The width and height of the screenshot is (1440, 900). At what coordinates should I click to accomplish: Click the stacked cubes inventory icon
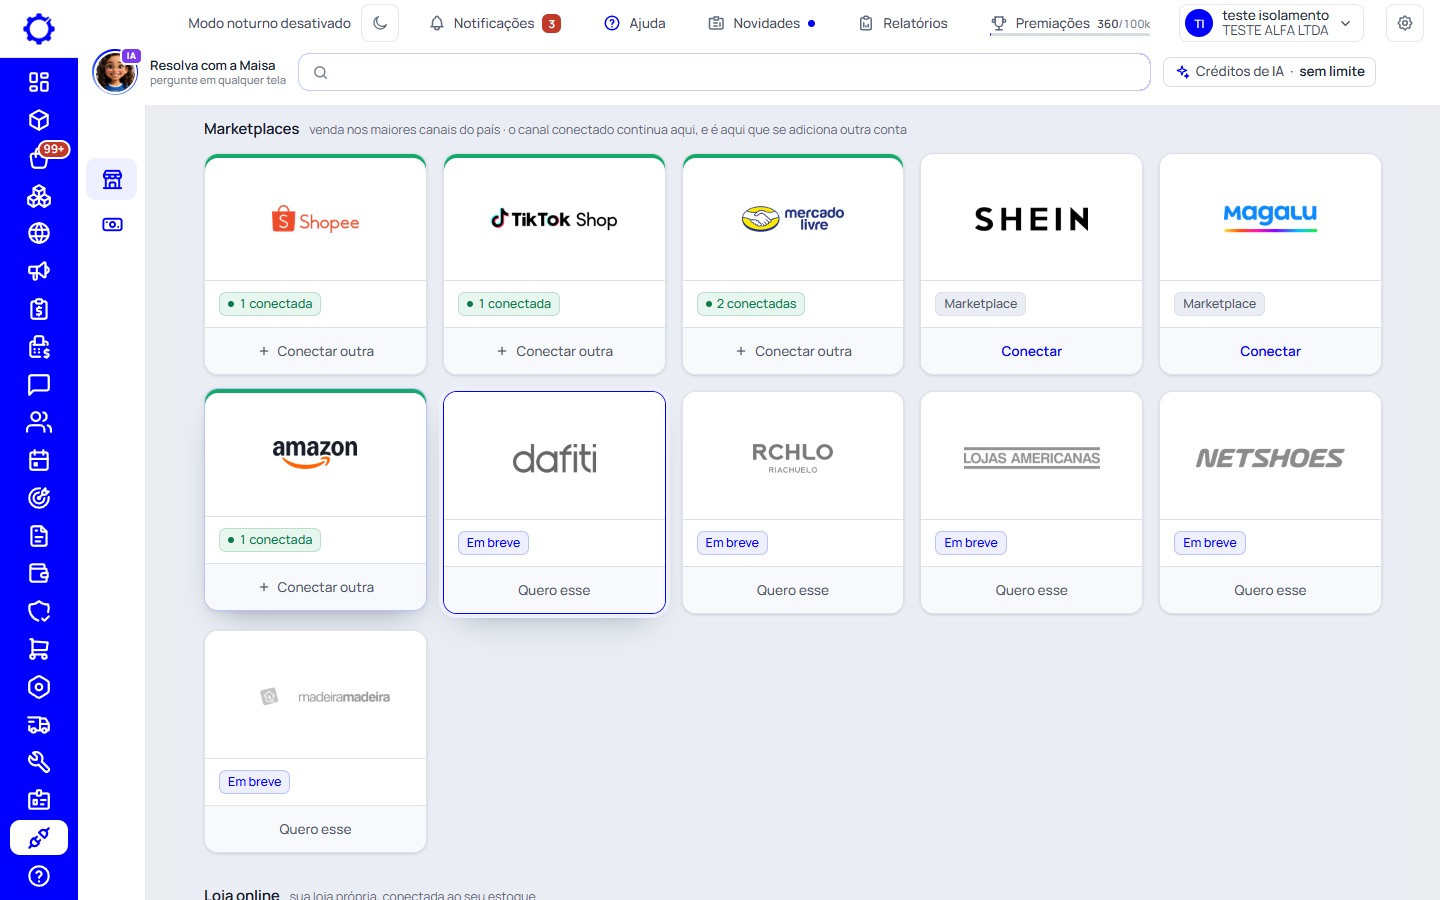click(x=39, y=196)
